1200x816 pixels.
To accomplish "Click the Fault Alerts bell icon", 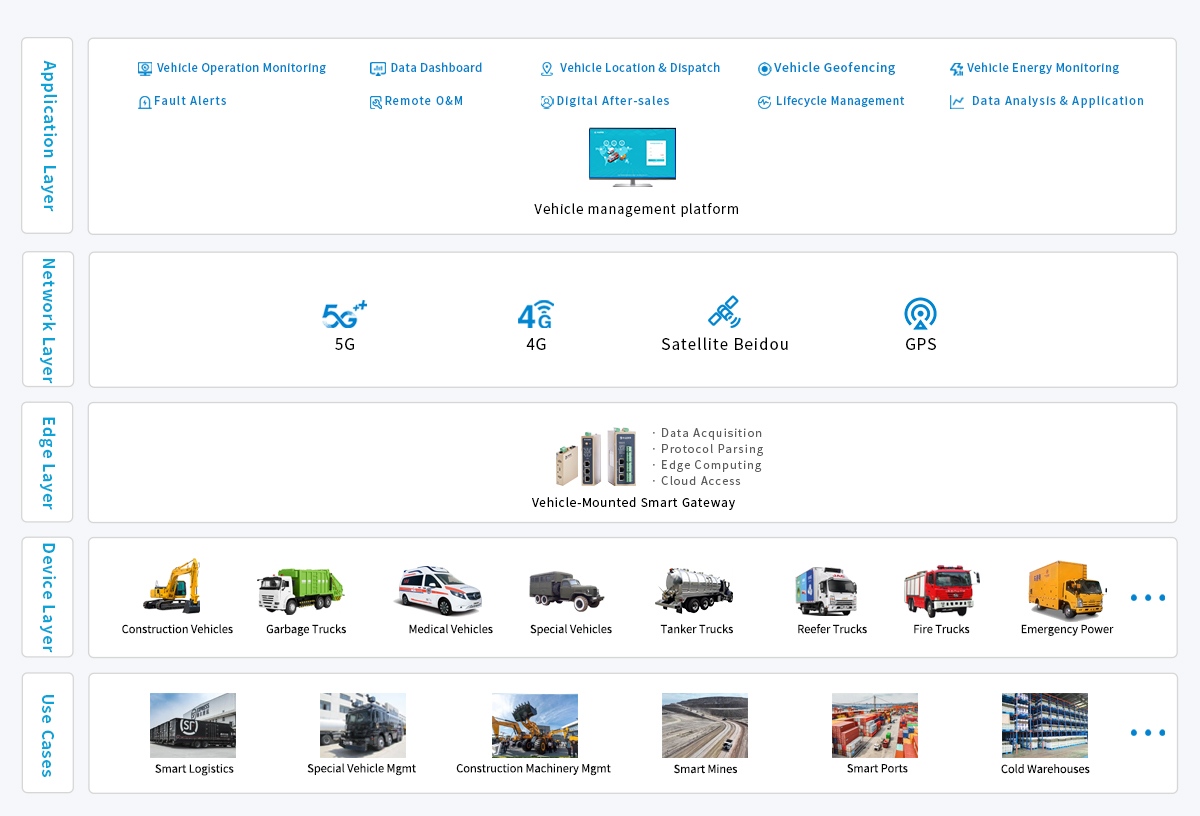I will pos(144,102).
